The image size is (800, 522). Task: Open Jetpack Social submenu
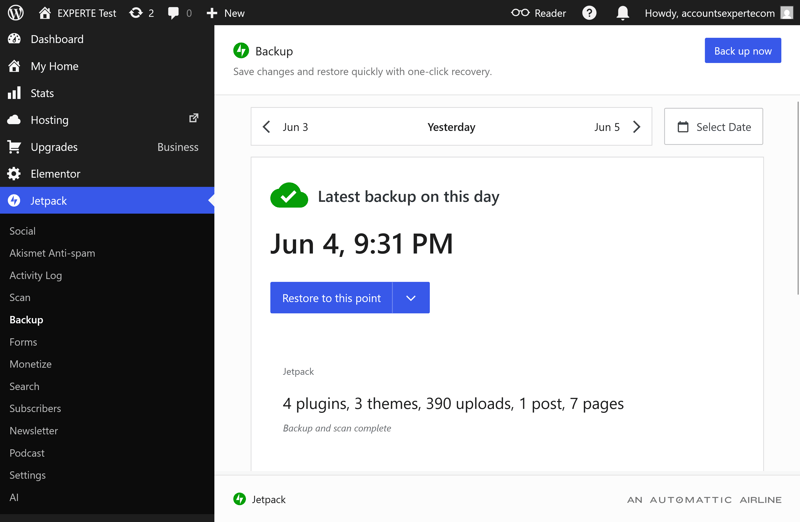[x=22, y=231]
